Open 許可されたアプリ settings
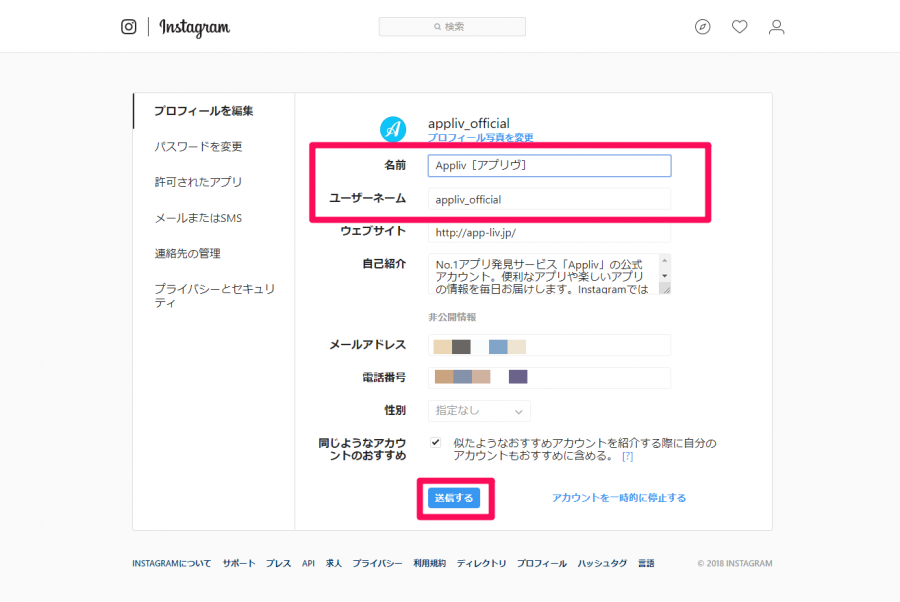The height and width of the screenshot is (602, 900). pyautogui.click(x=198, y=182)
